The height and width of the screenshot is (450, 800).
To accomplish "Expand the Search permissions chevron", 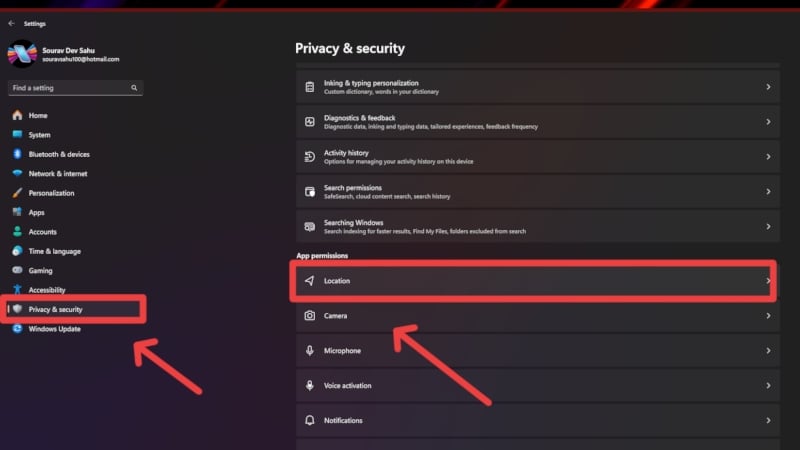I will (768, 191).
